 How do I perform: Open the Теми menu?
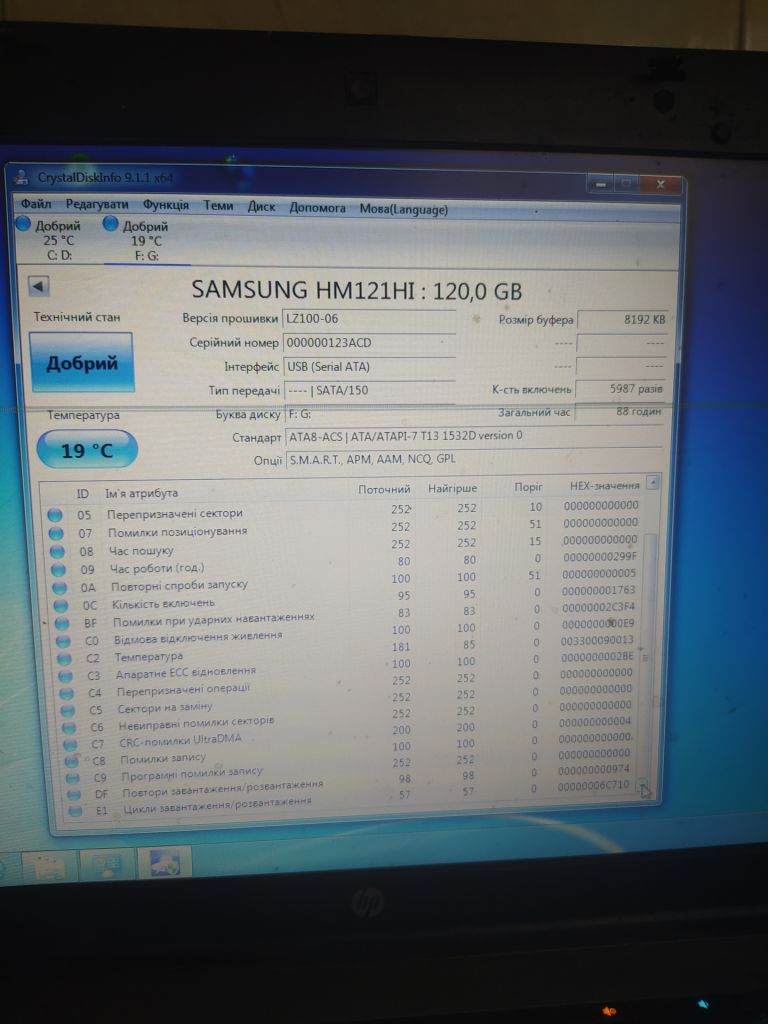pyautogui.click(x=218, y=206)
